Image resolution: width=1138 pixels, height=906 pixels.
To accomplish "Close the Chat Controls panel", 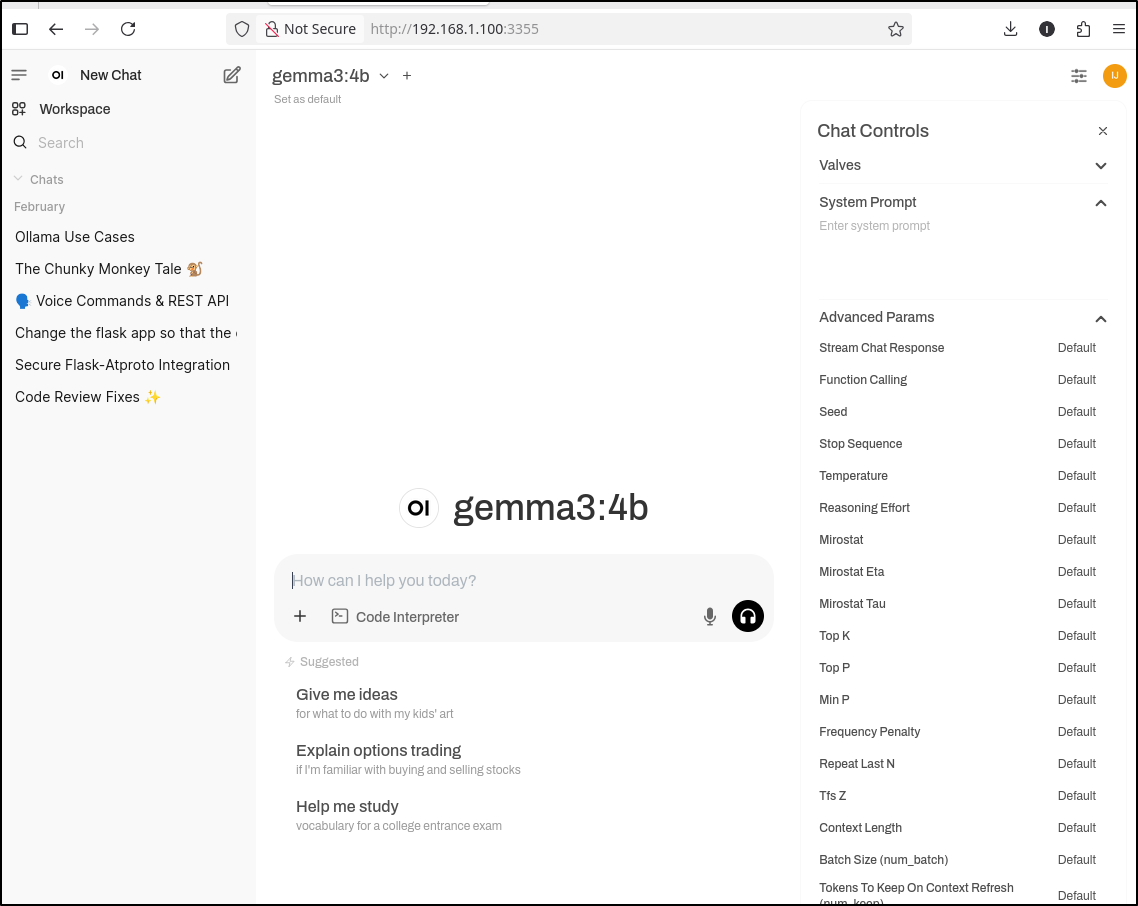I will coord(1103,131).
